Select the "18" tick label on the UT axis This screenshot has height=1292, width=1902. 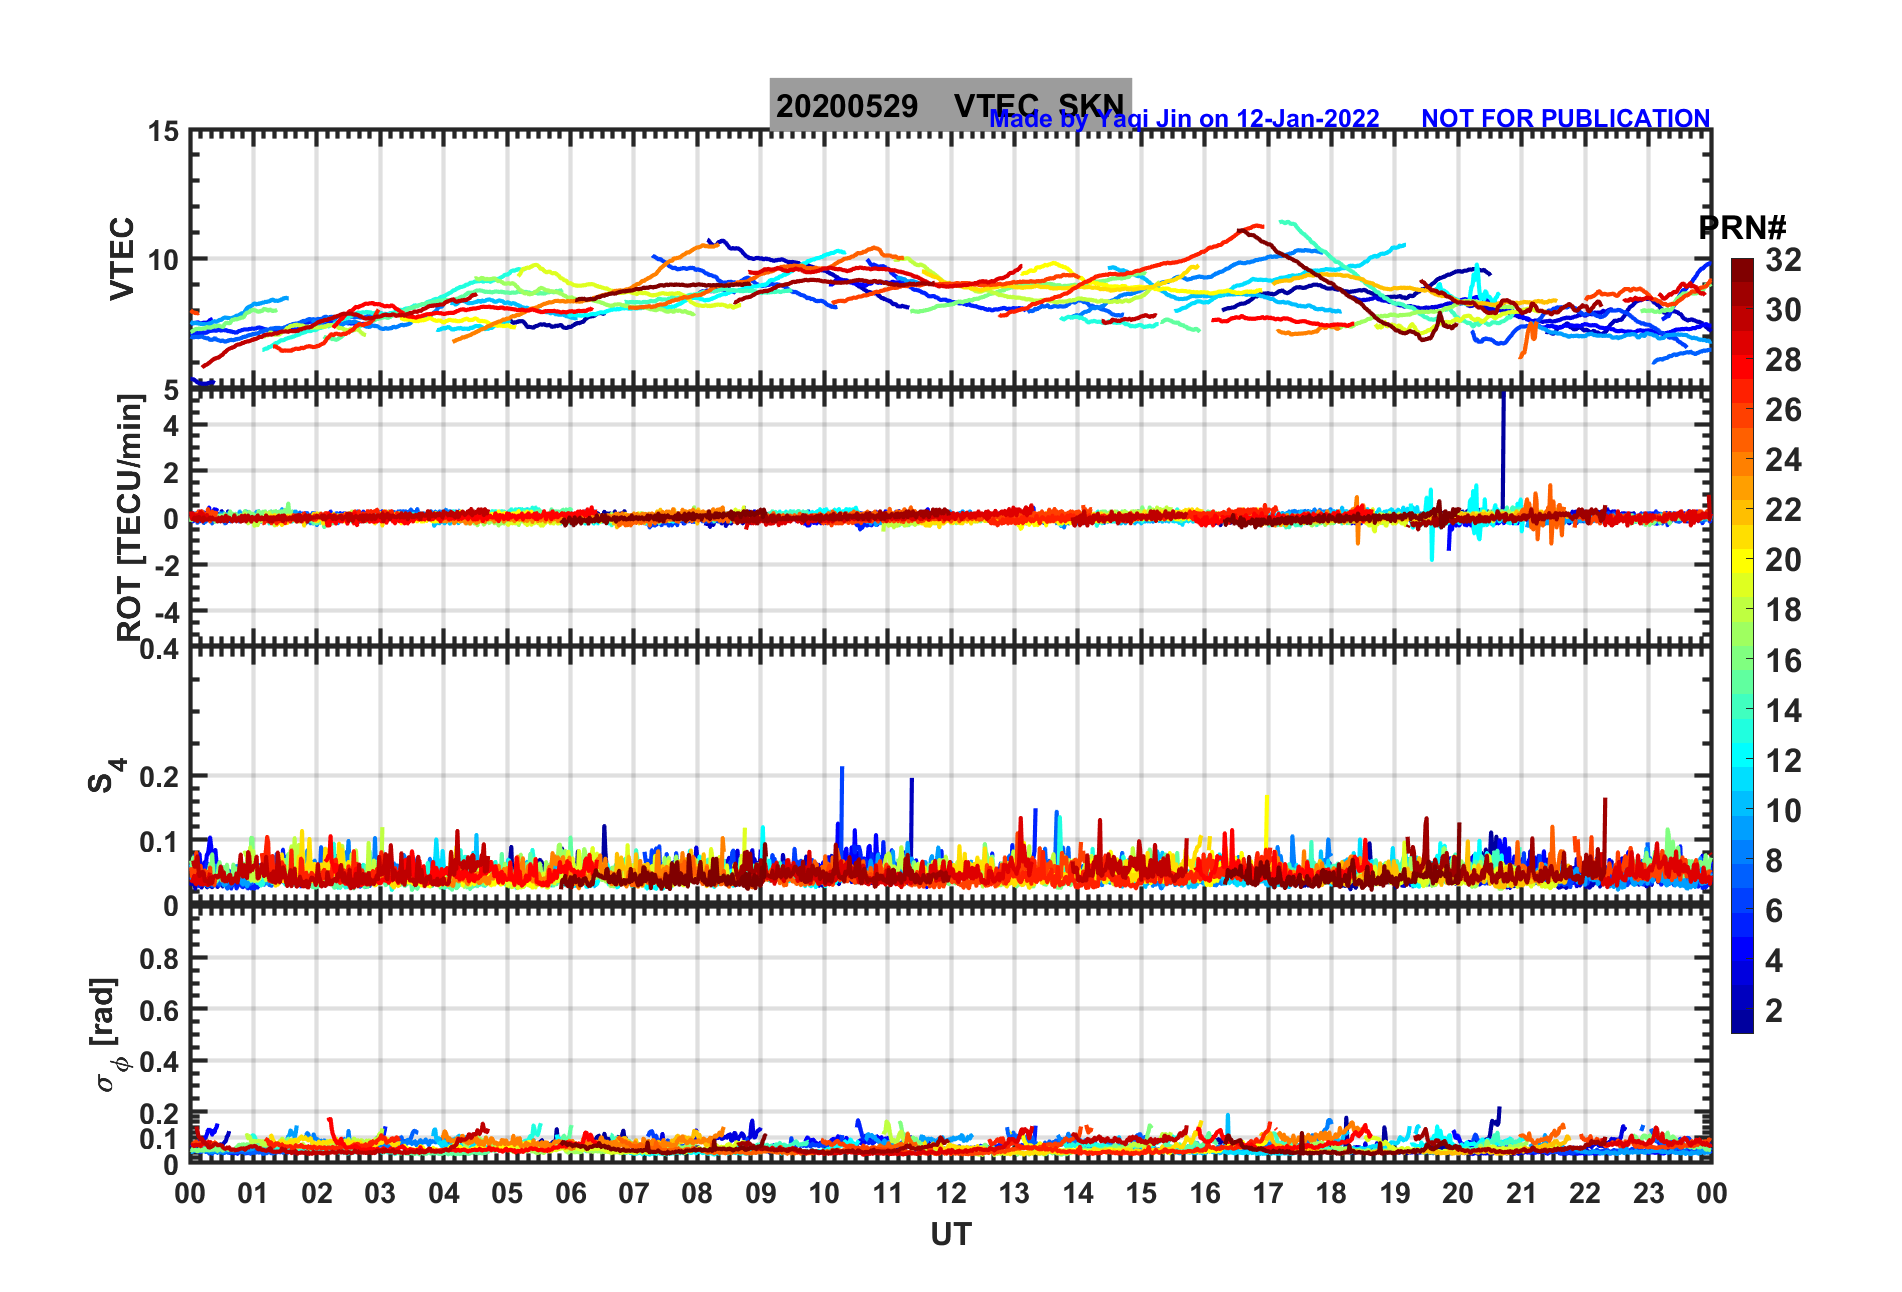[x=1331, y=1193]
